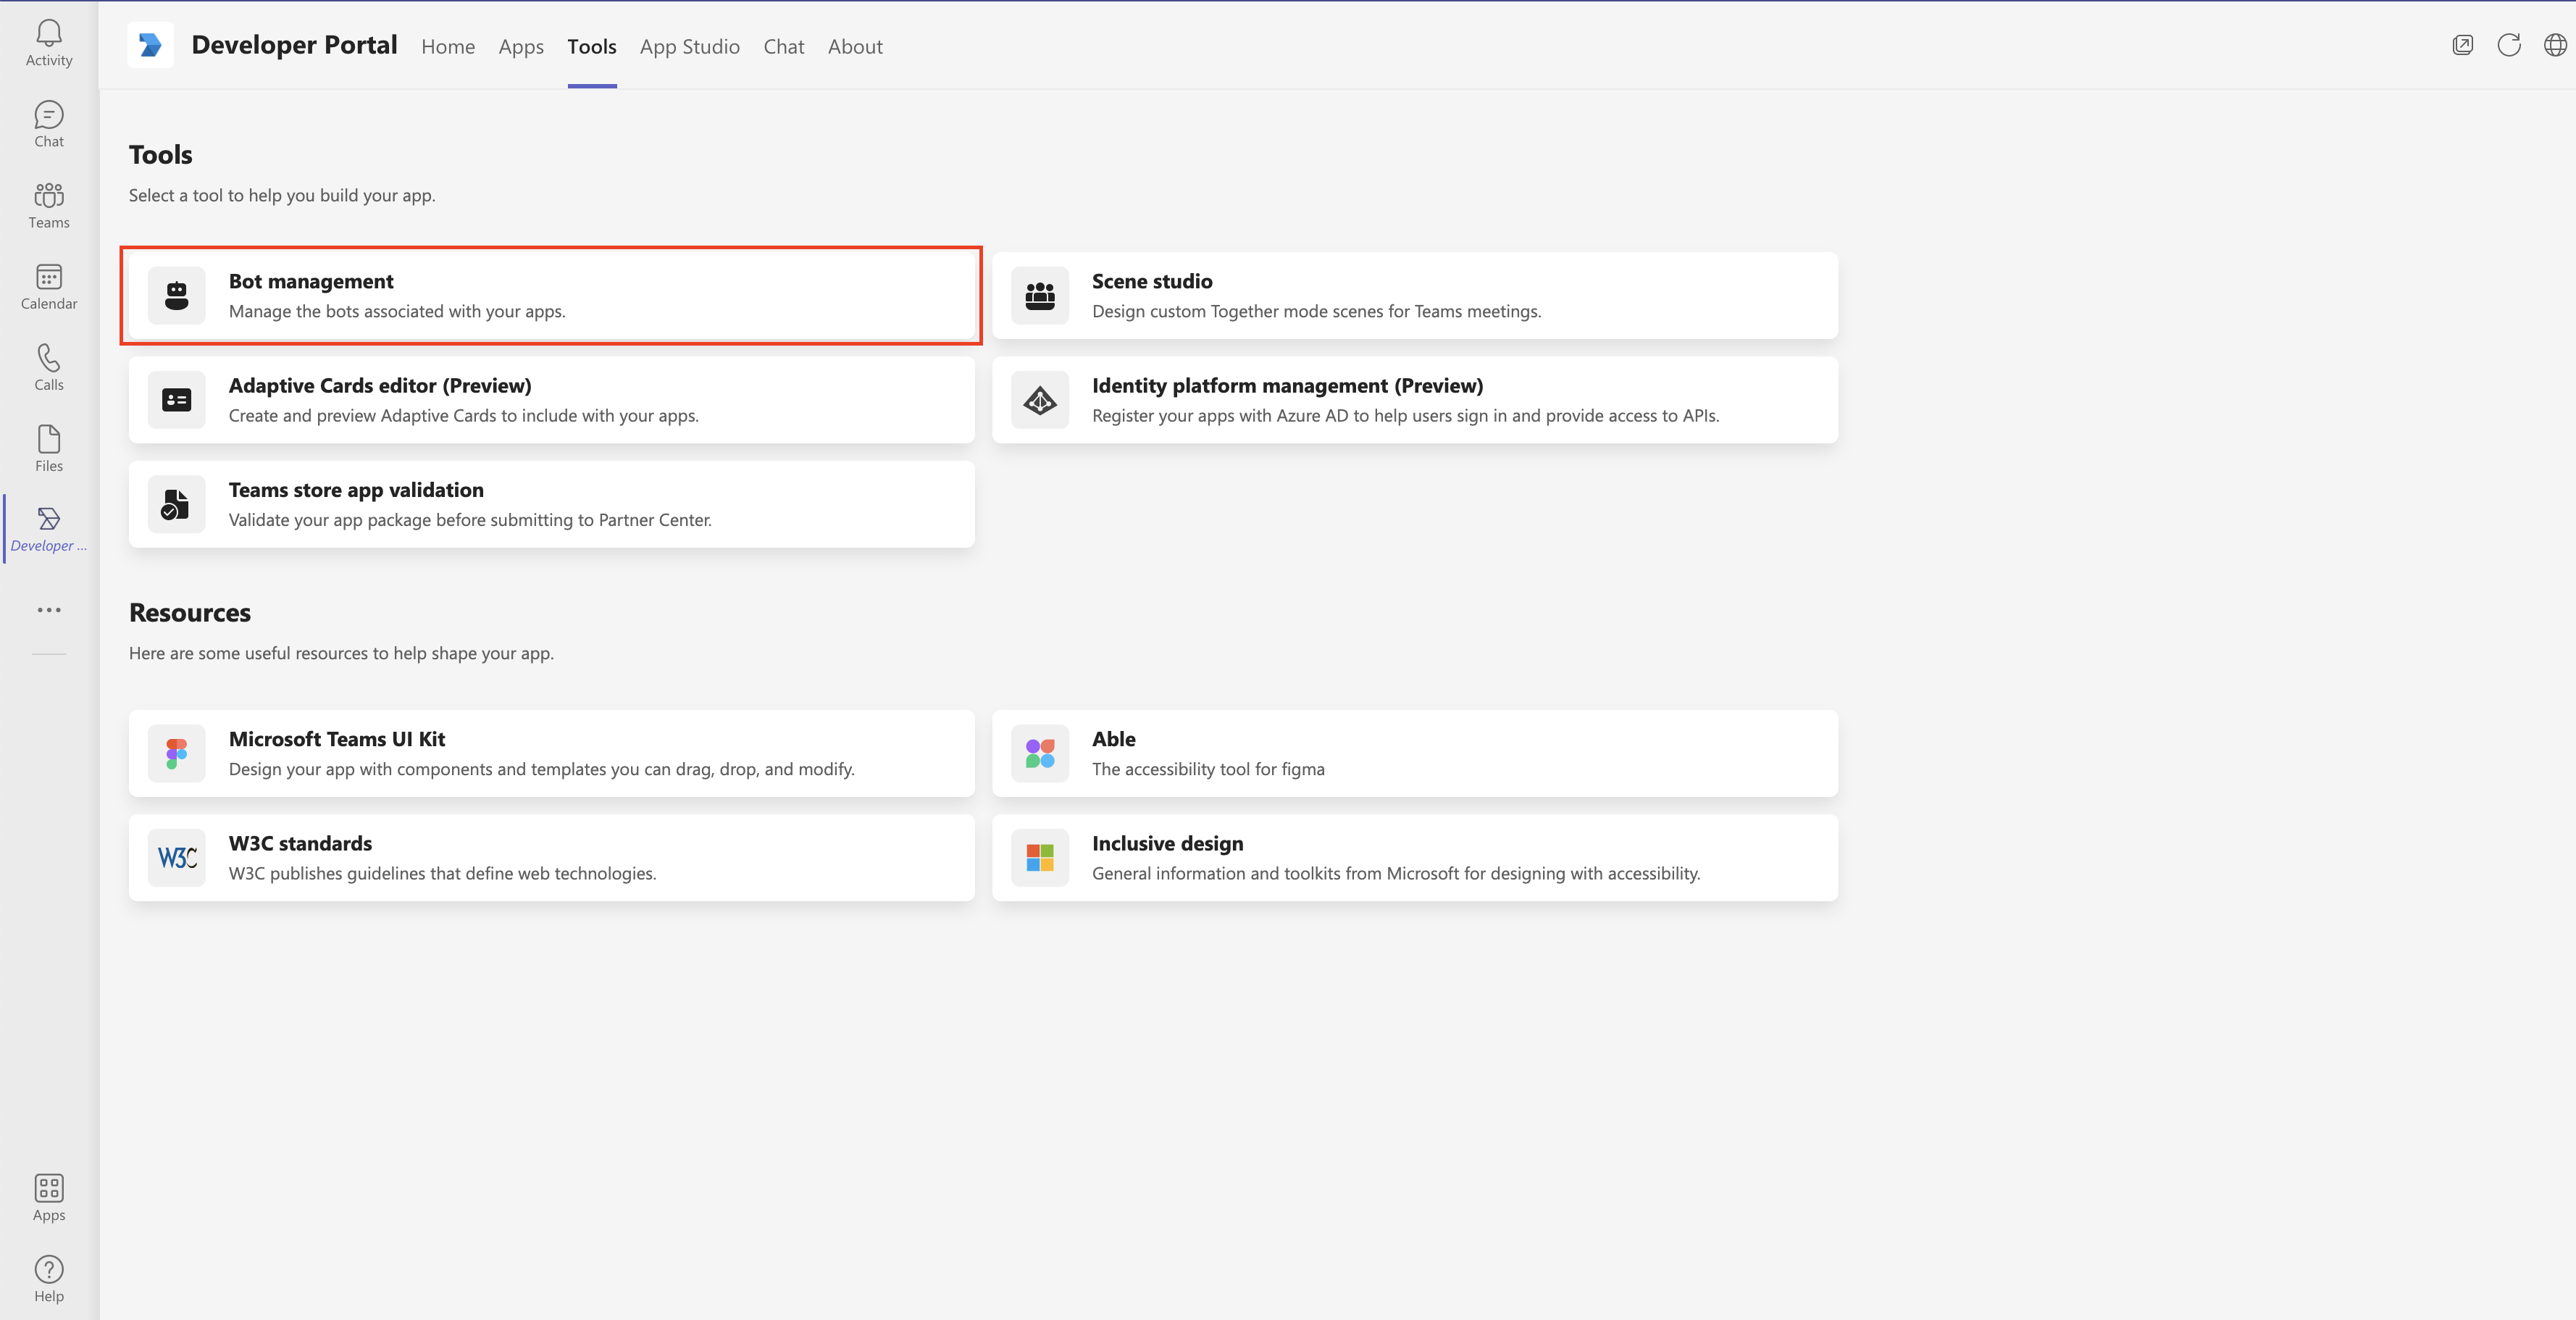Image resolution: width=2576 pixels, height=1320 pixels.
Task: Click the more apps ellipsis icon
Action: pos(48,609)
